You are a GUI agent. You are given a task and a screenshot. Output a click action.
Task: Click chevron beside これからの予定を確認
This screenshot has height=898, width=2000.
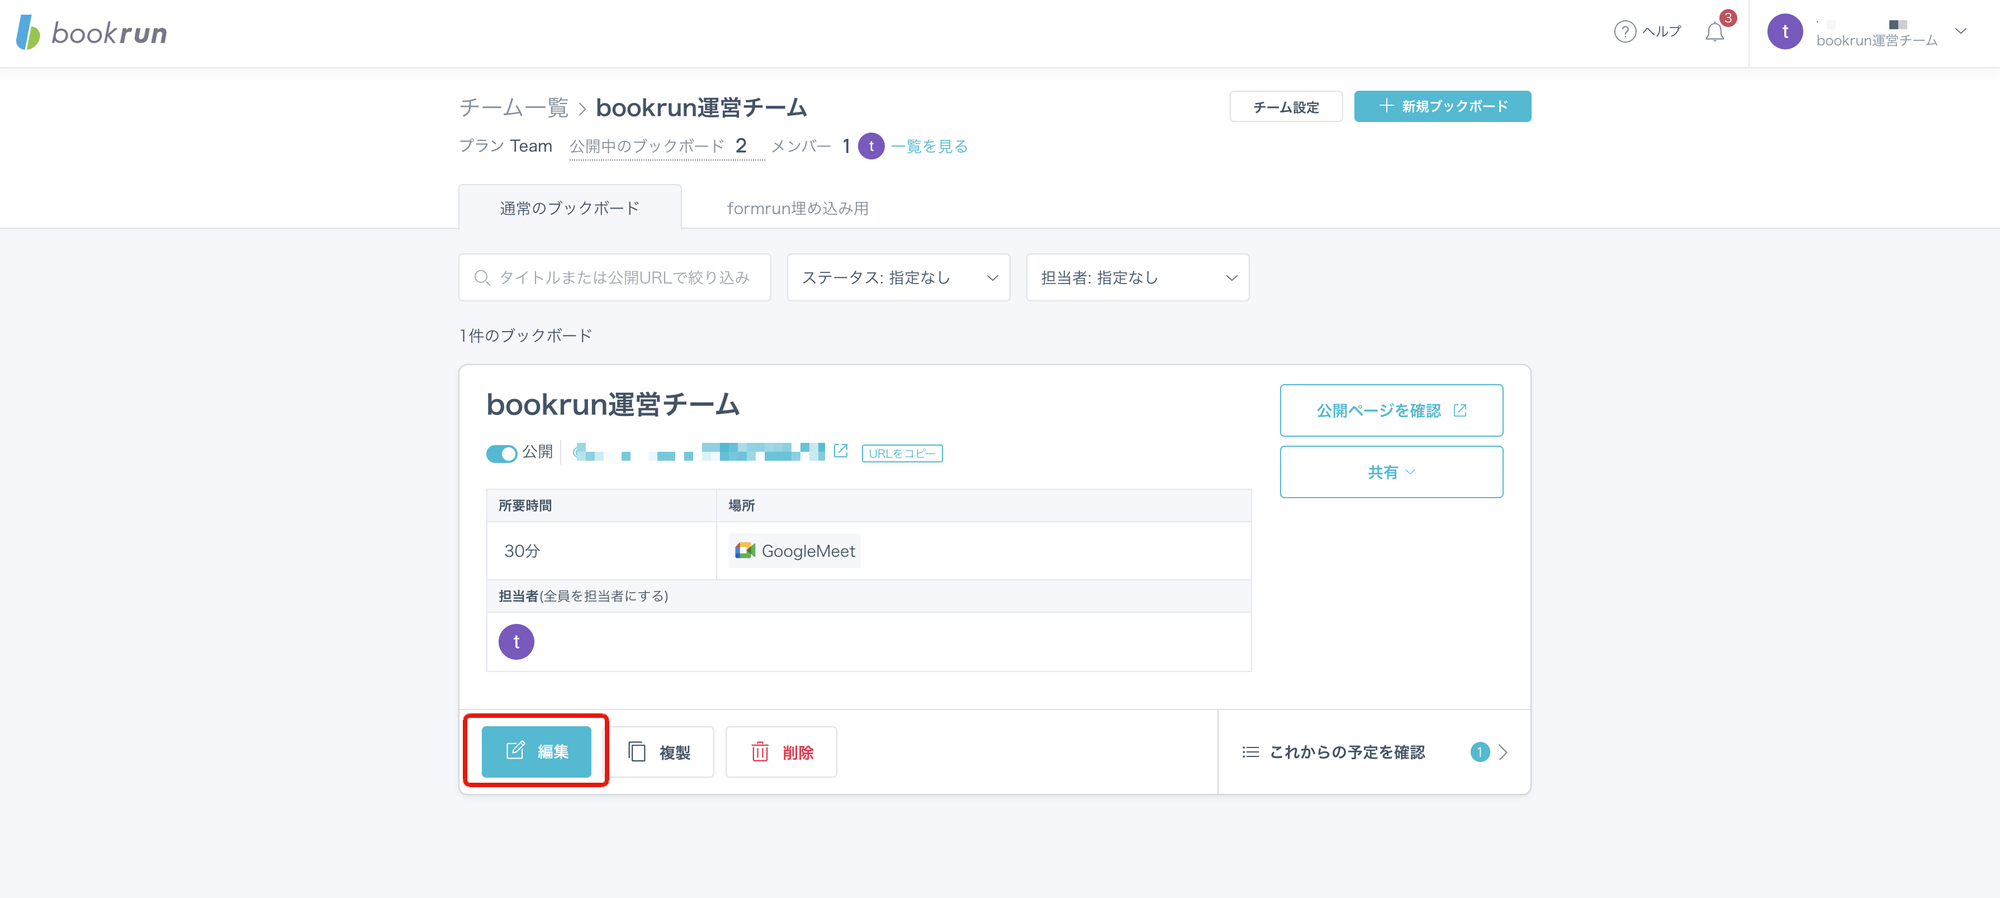click(1503, 752)
